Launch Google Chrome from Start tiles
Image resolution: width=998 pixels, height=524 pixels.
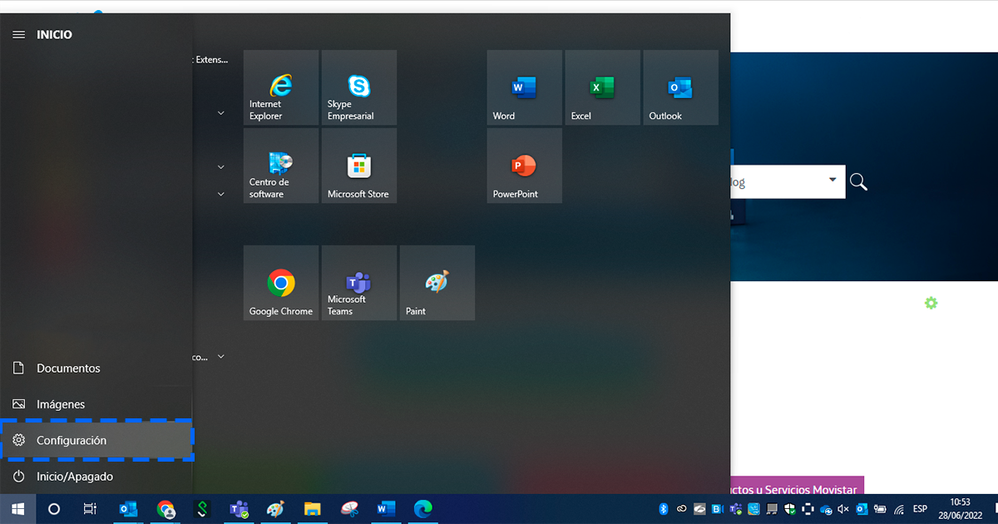281,283
